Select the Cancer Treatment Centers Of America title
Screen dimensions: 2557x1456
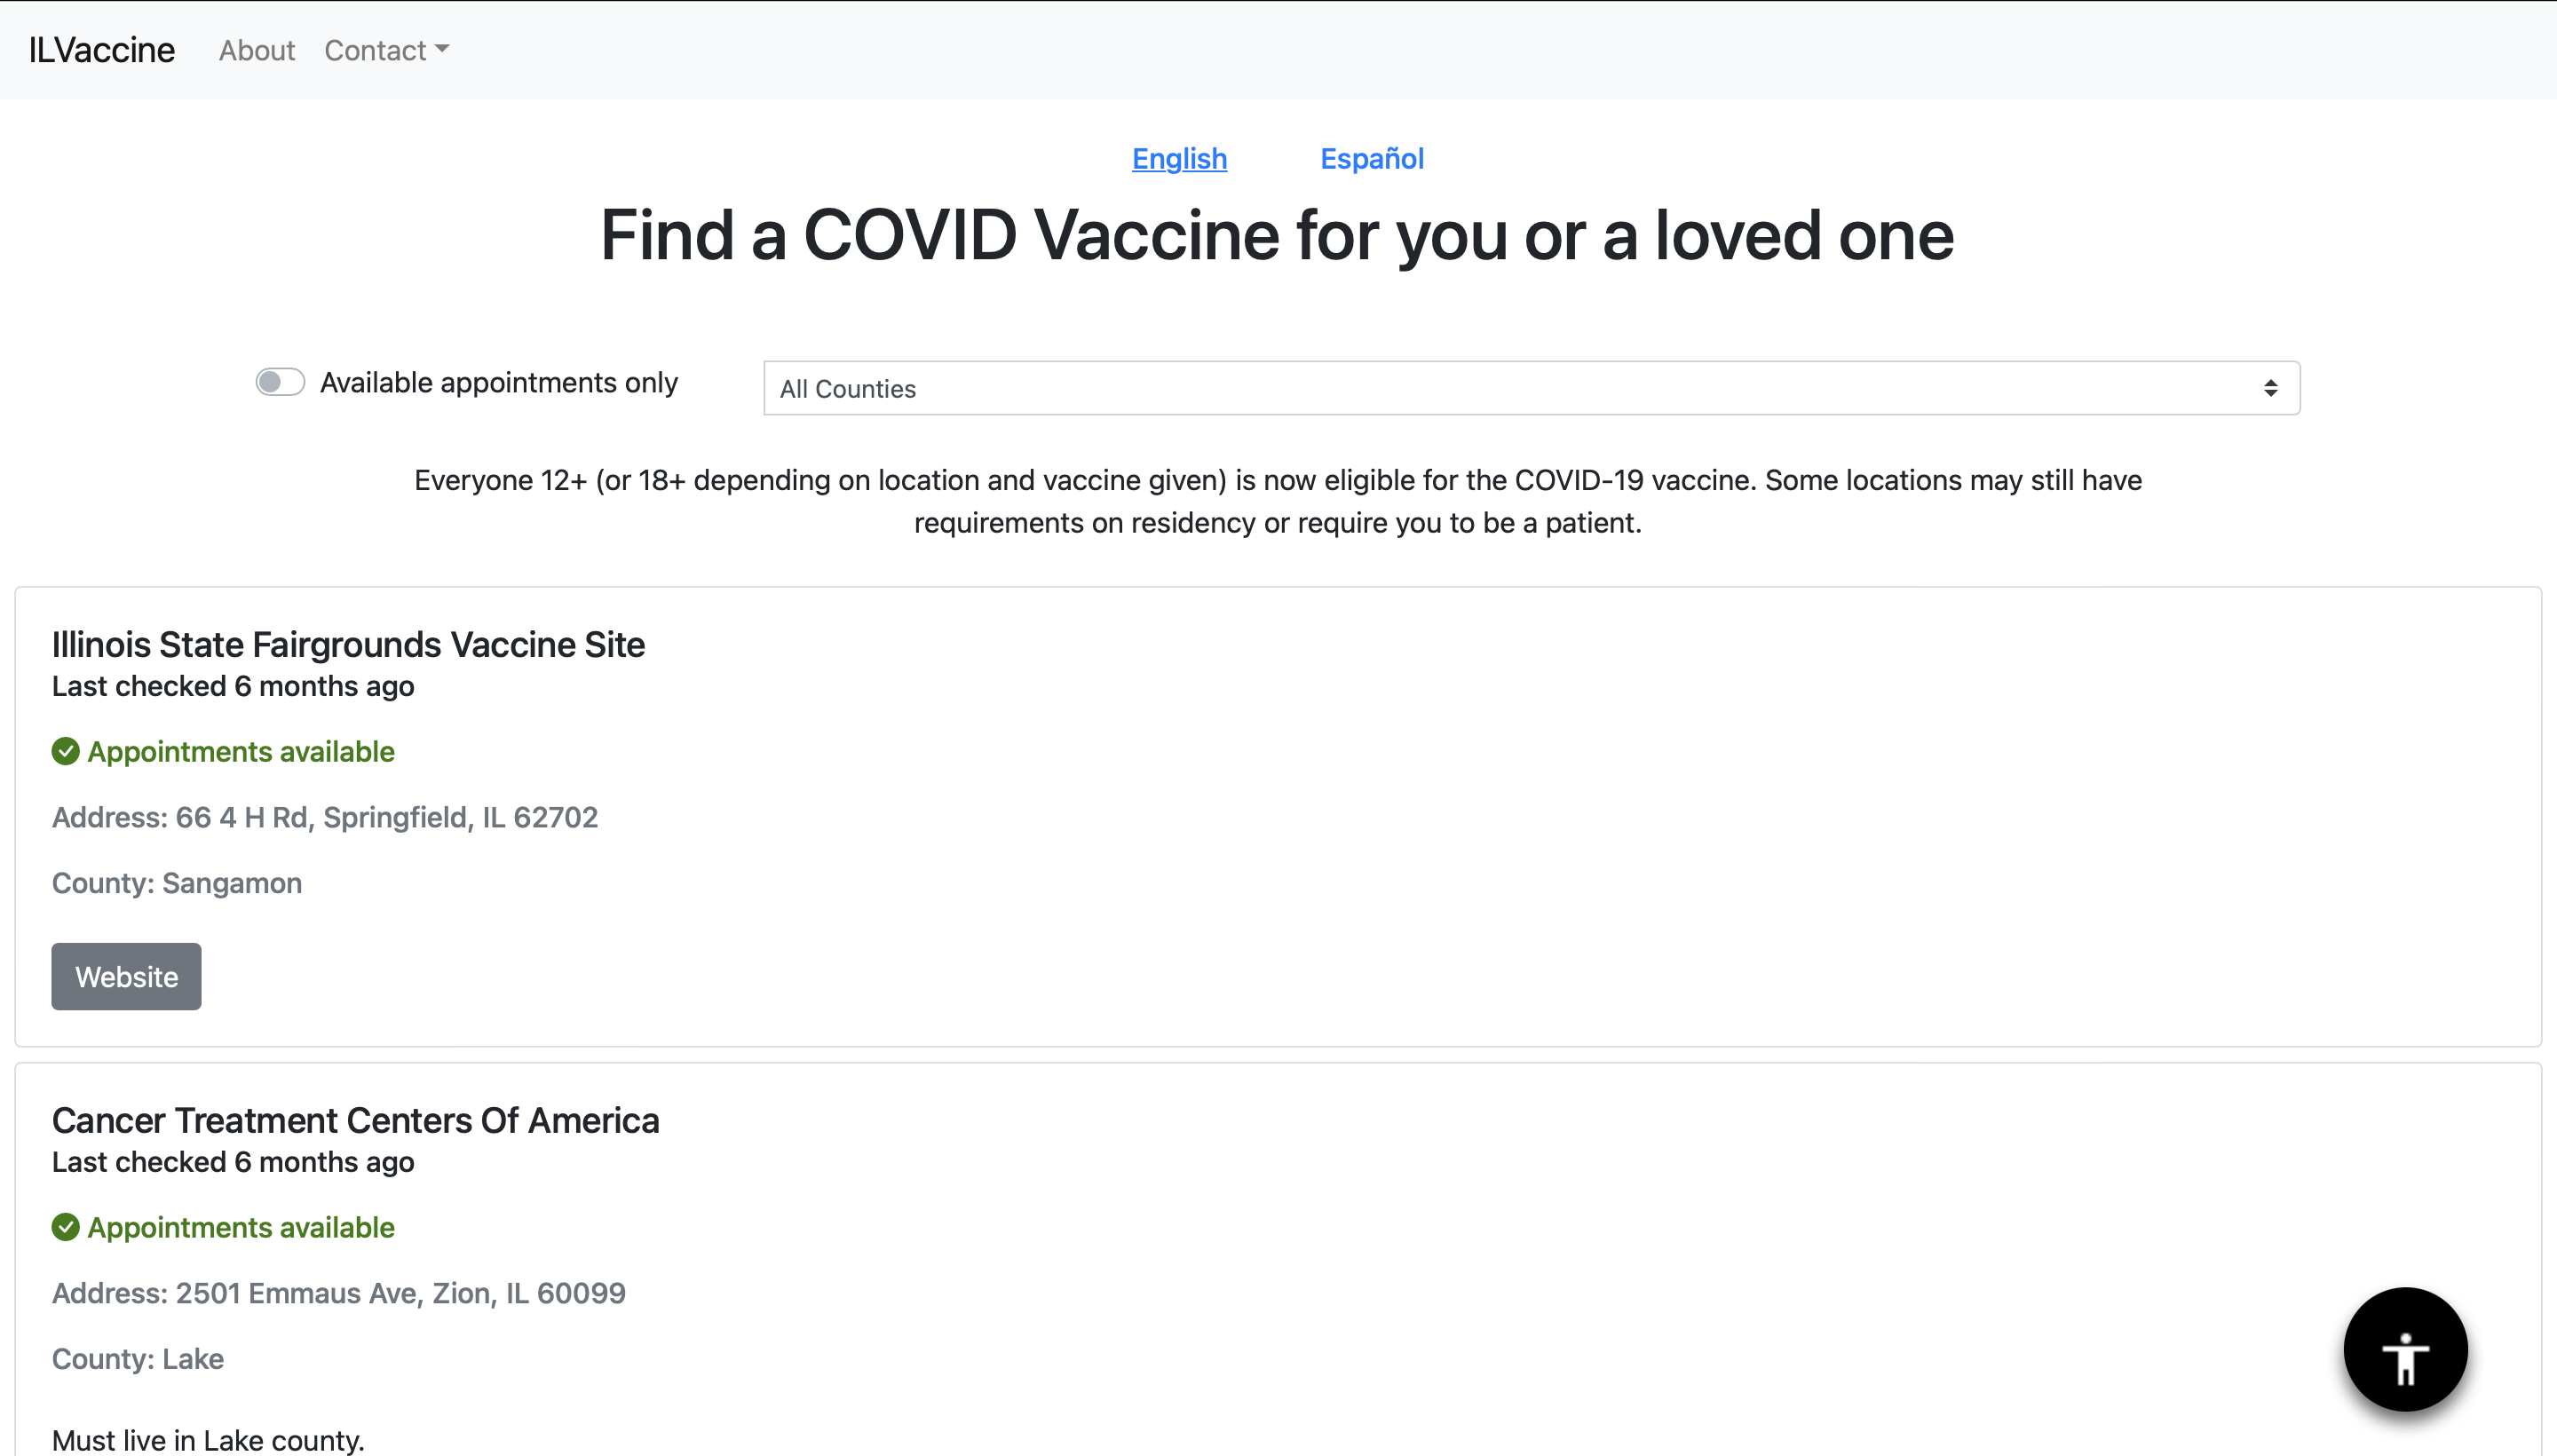point(355,1121)
